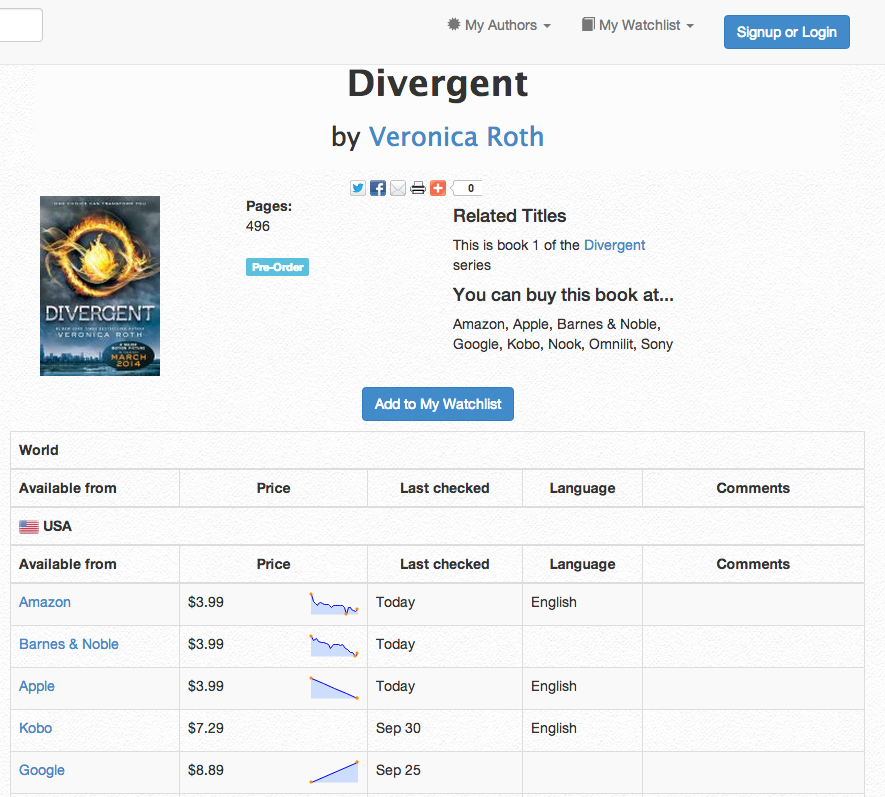Click the search input field at top left
This screenshot has height=797, width=885.
pyautogui.click(x=21, y=25)
